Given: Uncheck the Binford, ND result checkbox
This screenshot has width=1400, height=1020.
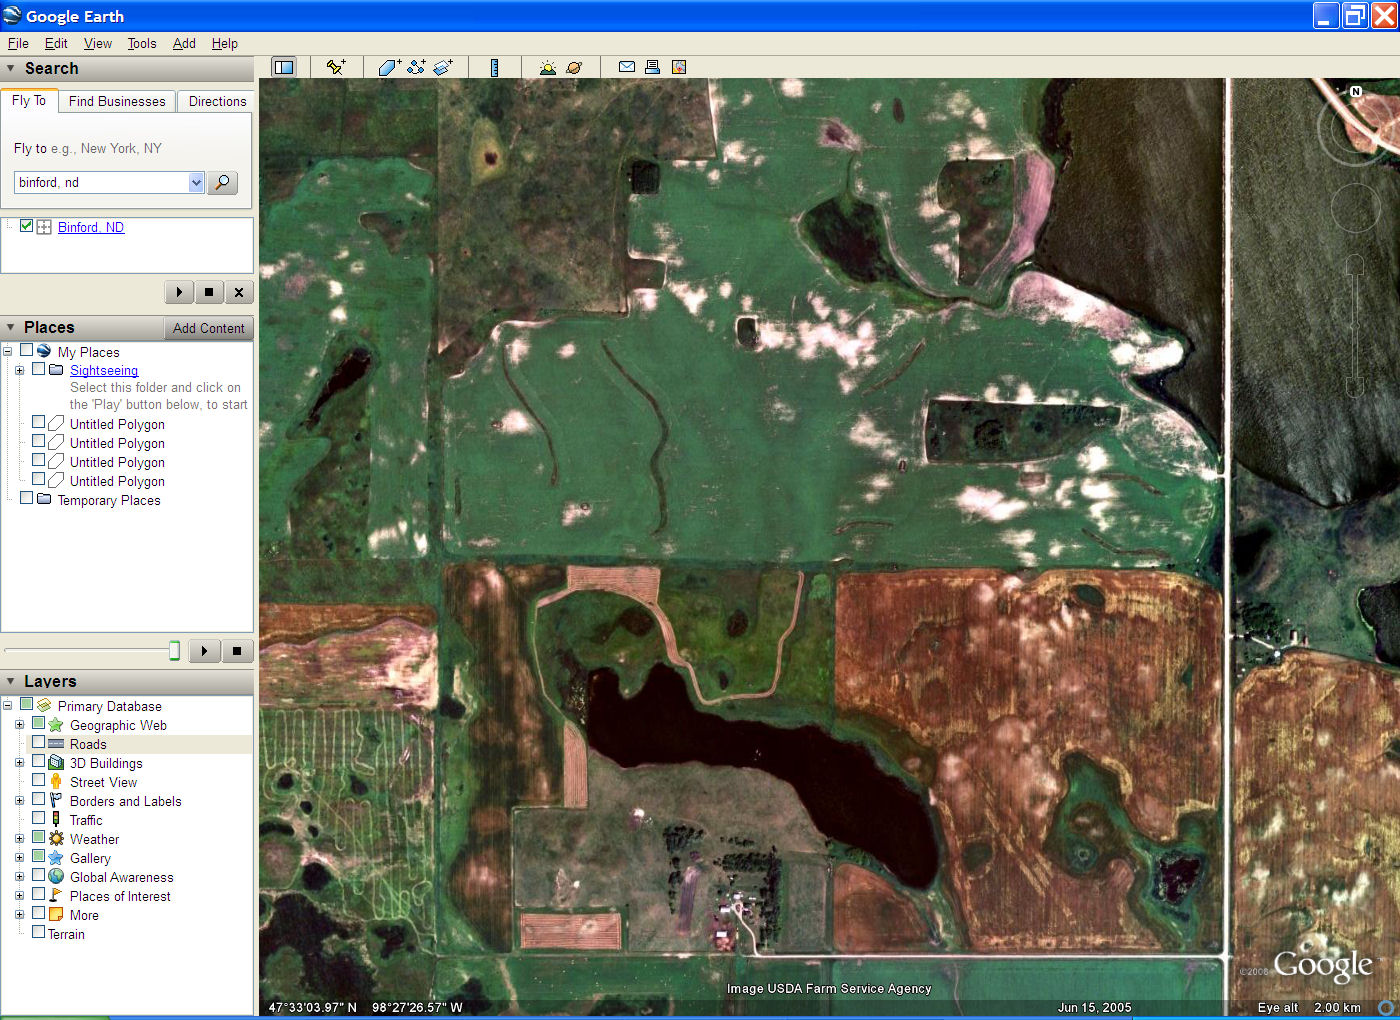Looking at the screenshot, I should 26,226.
